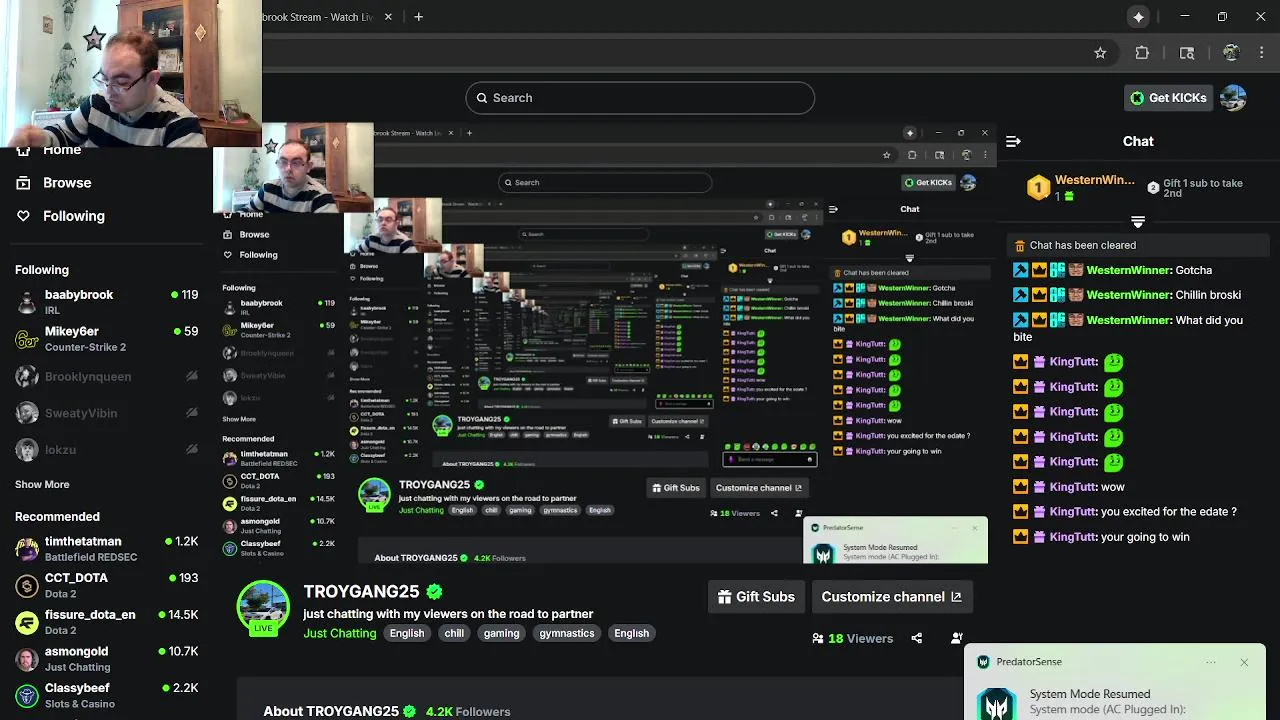This screenshot has height=720, width=1280.
Task: Click the gaming tag
Action: point(501,633)
